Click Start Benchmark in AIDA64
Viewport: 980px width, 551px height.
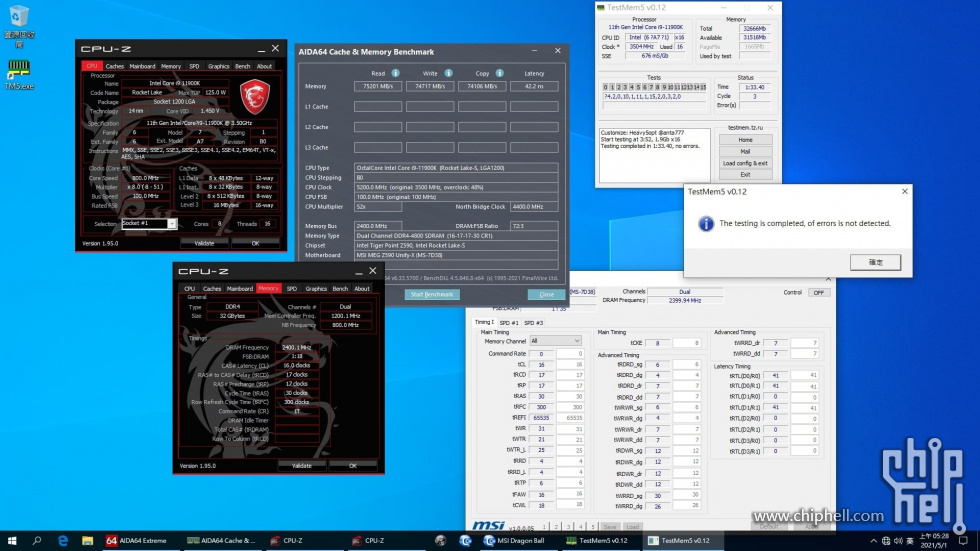(x=432, y=294)
